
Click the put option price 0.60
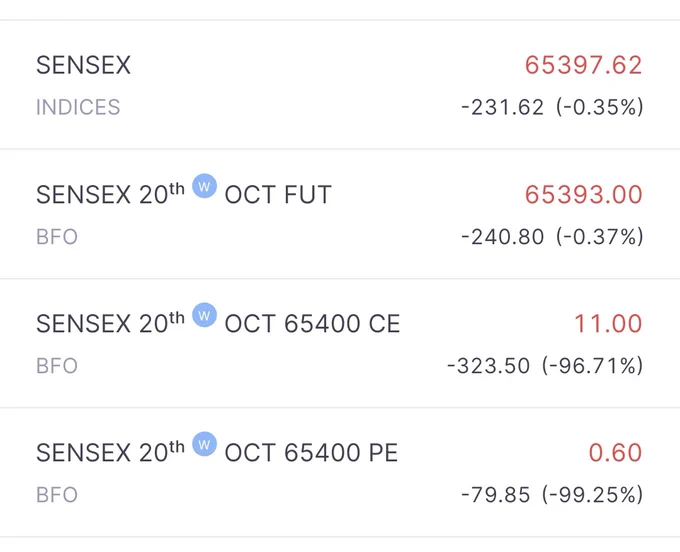click(x=615, y=453)
